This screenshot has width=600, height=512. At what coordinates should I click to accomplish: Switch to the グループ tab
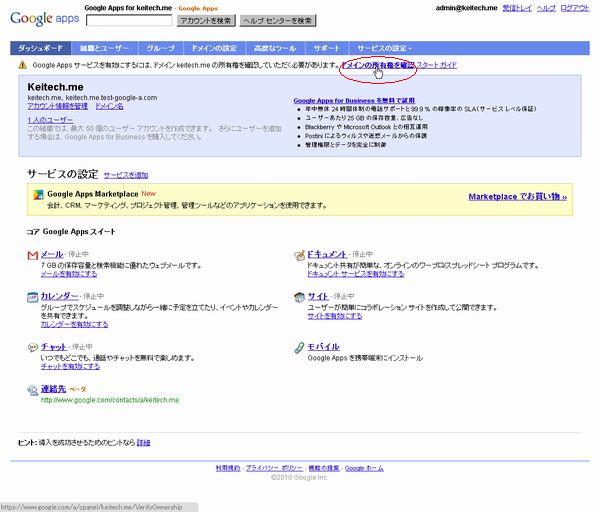[161, 48]
